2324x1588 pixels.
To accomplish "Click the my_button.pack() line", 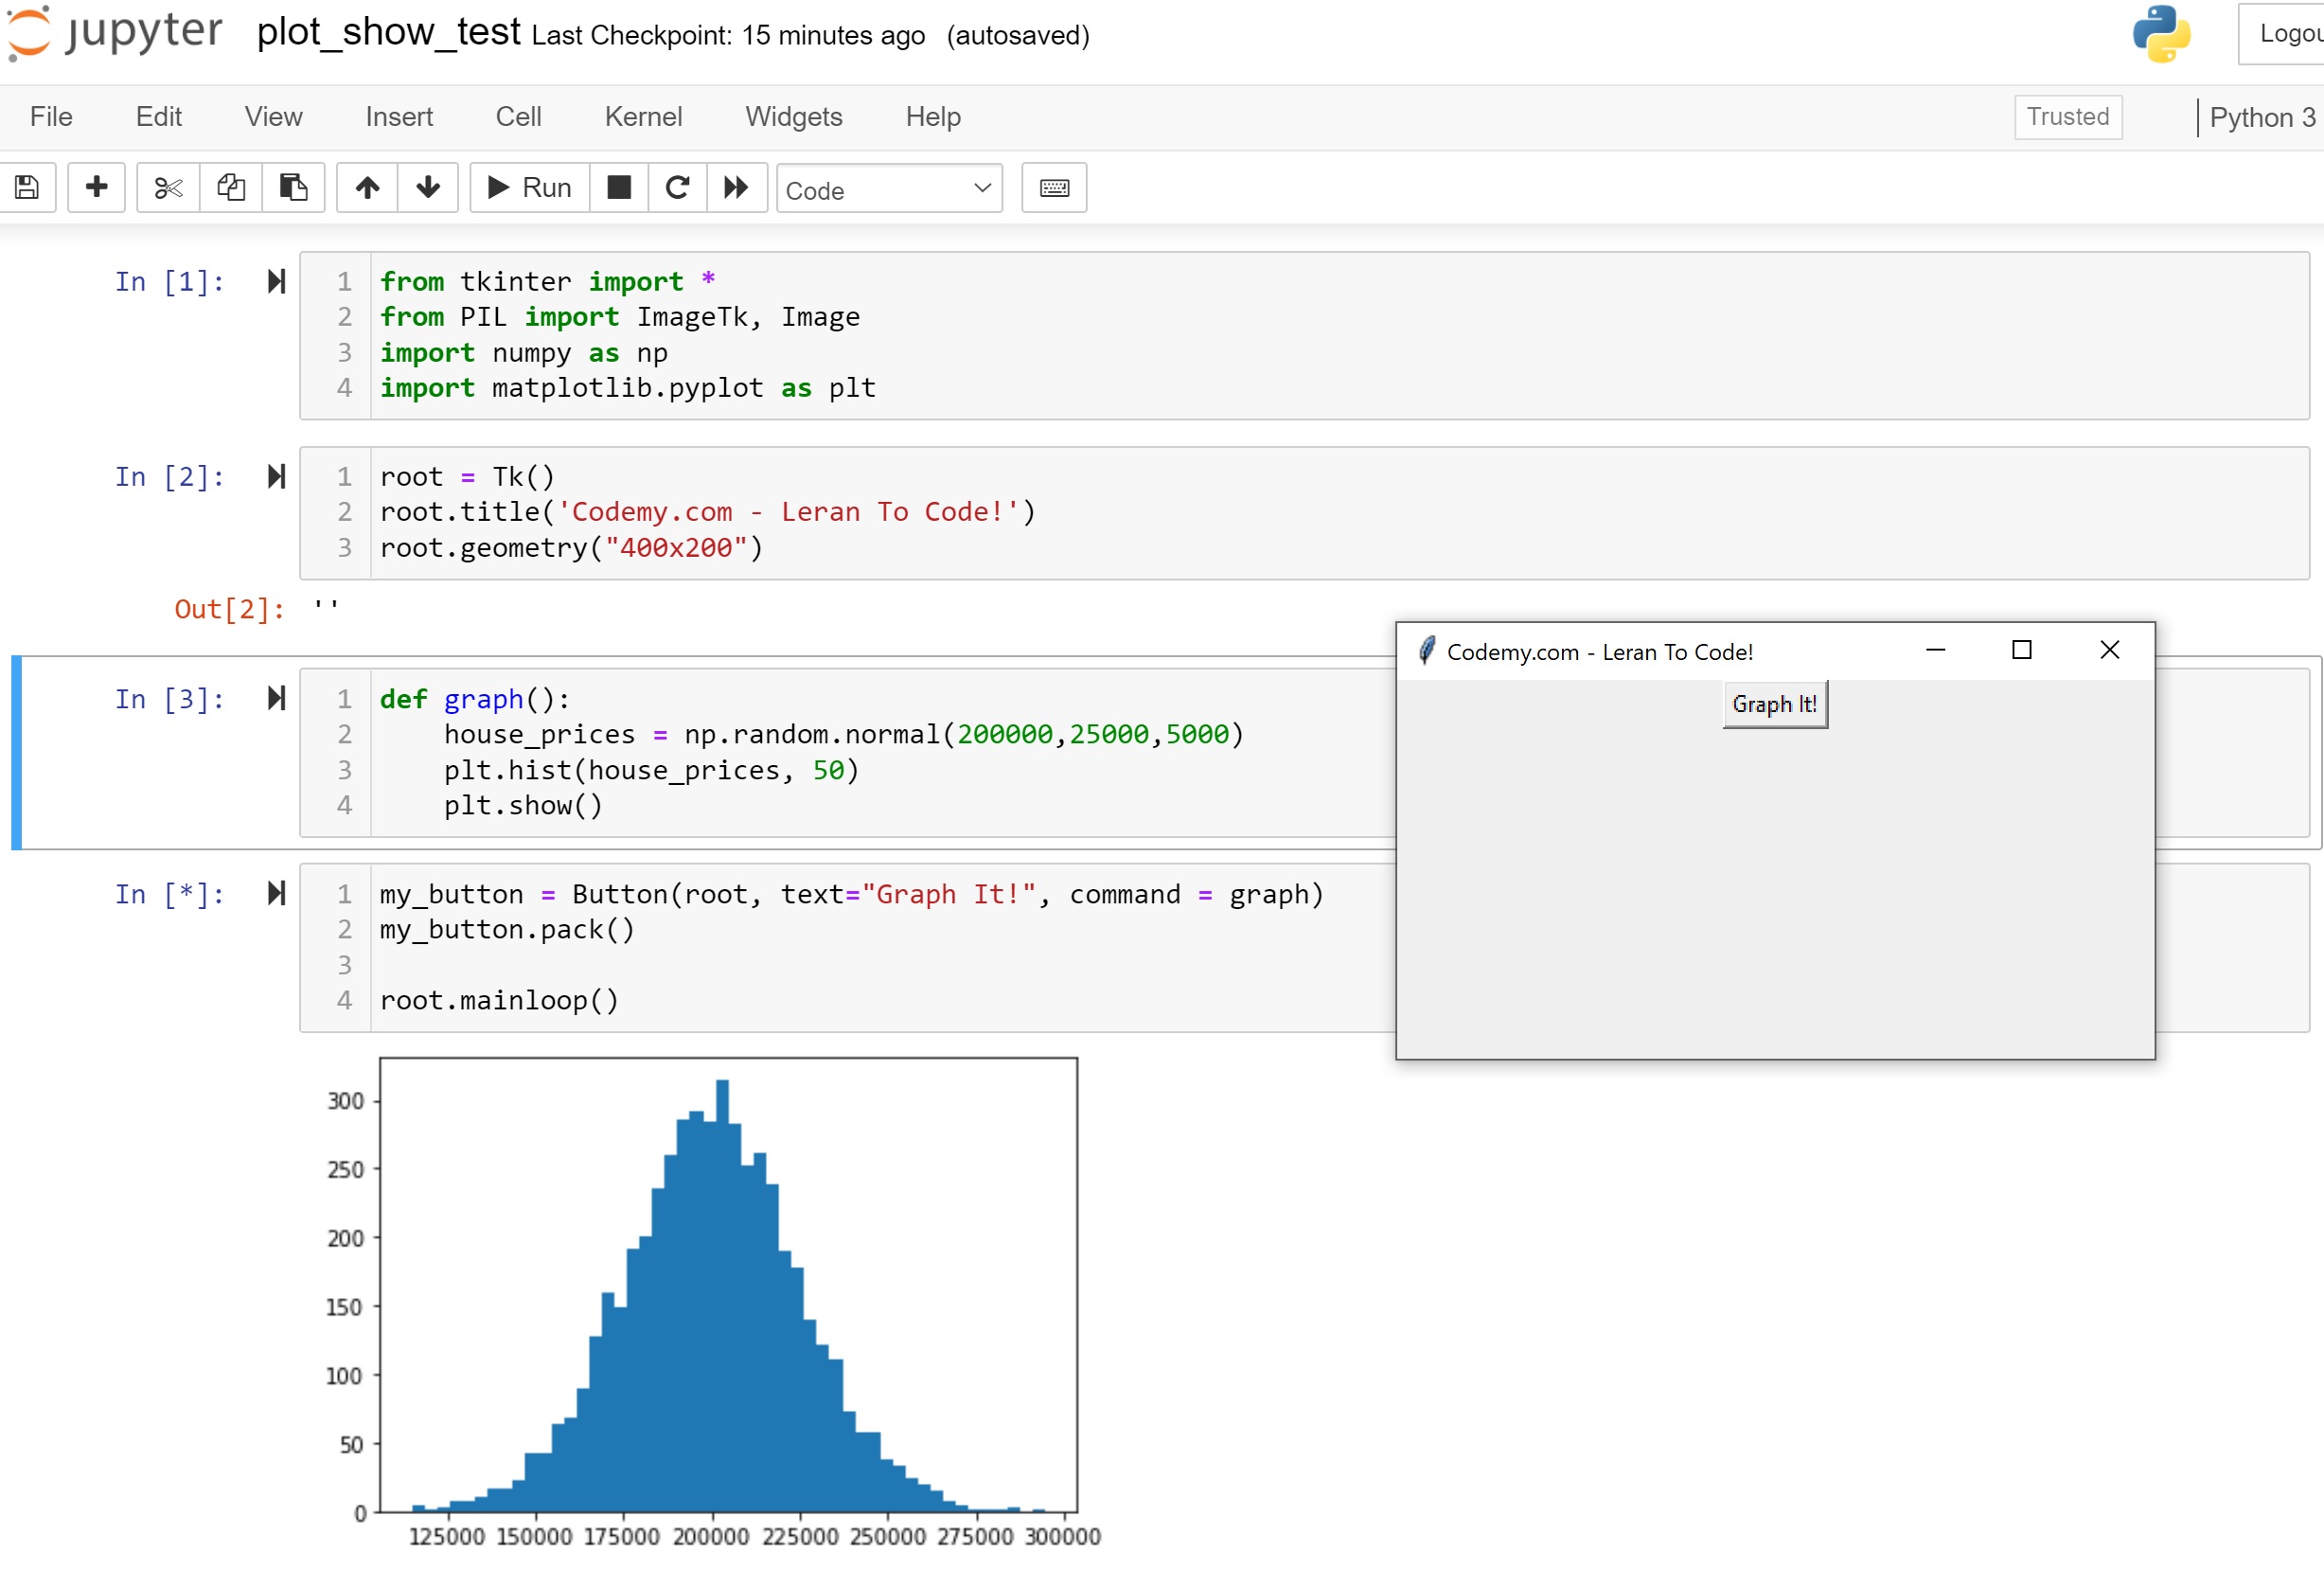I will tap(507, 930).
